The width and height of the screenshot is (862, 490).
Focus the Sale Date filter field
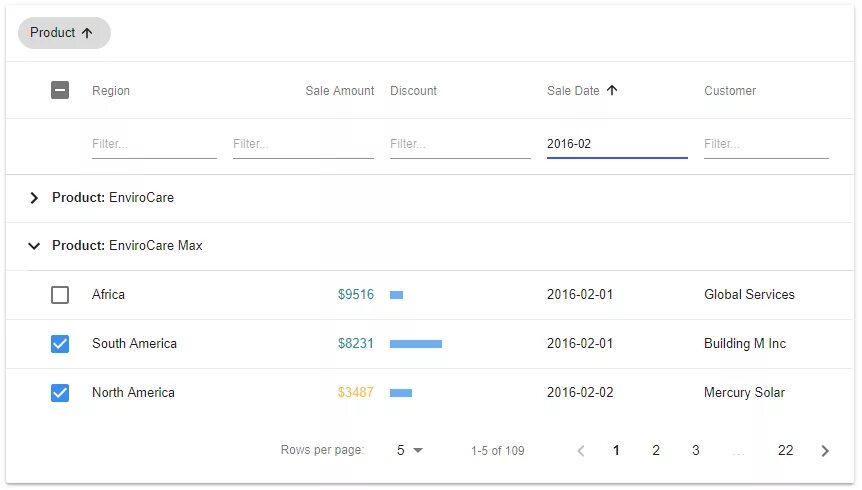click(x=616, y=144)
